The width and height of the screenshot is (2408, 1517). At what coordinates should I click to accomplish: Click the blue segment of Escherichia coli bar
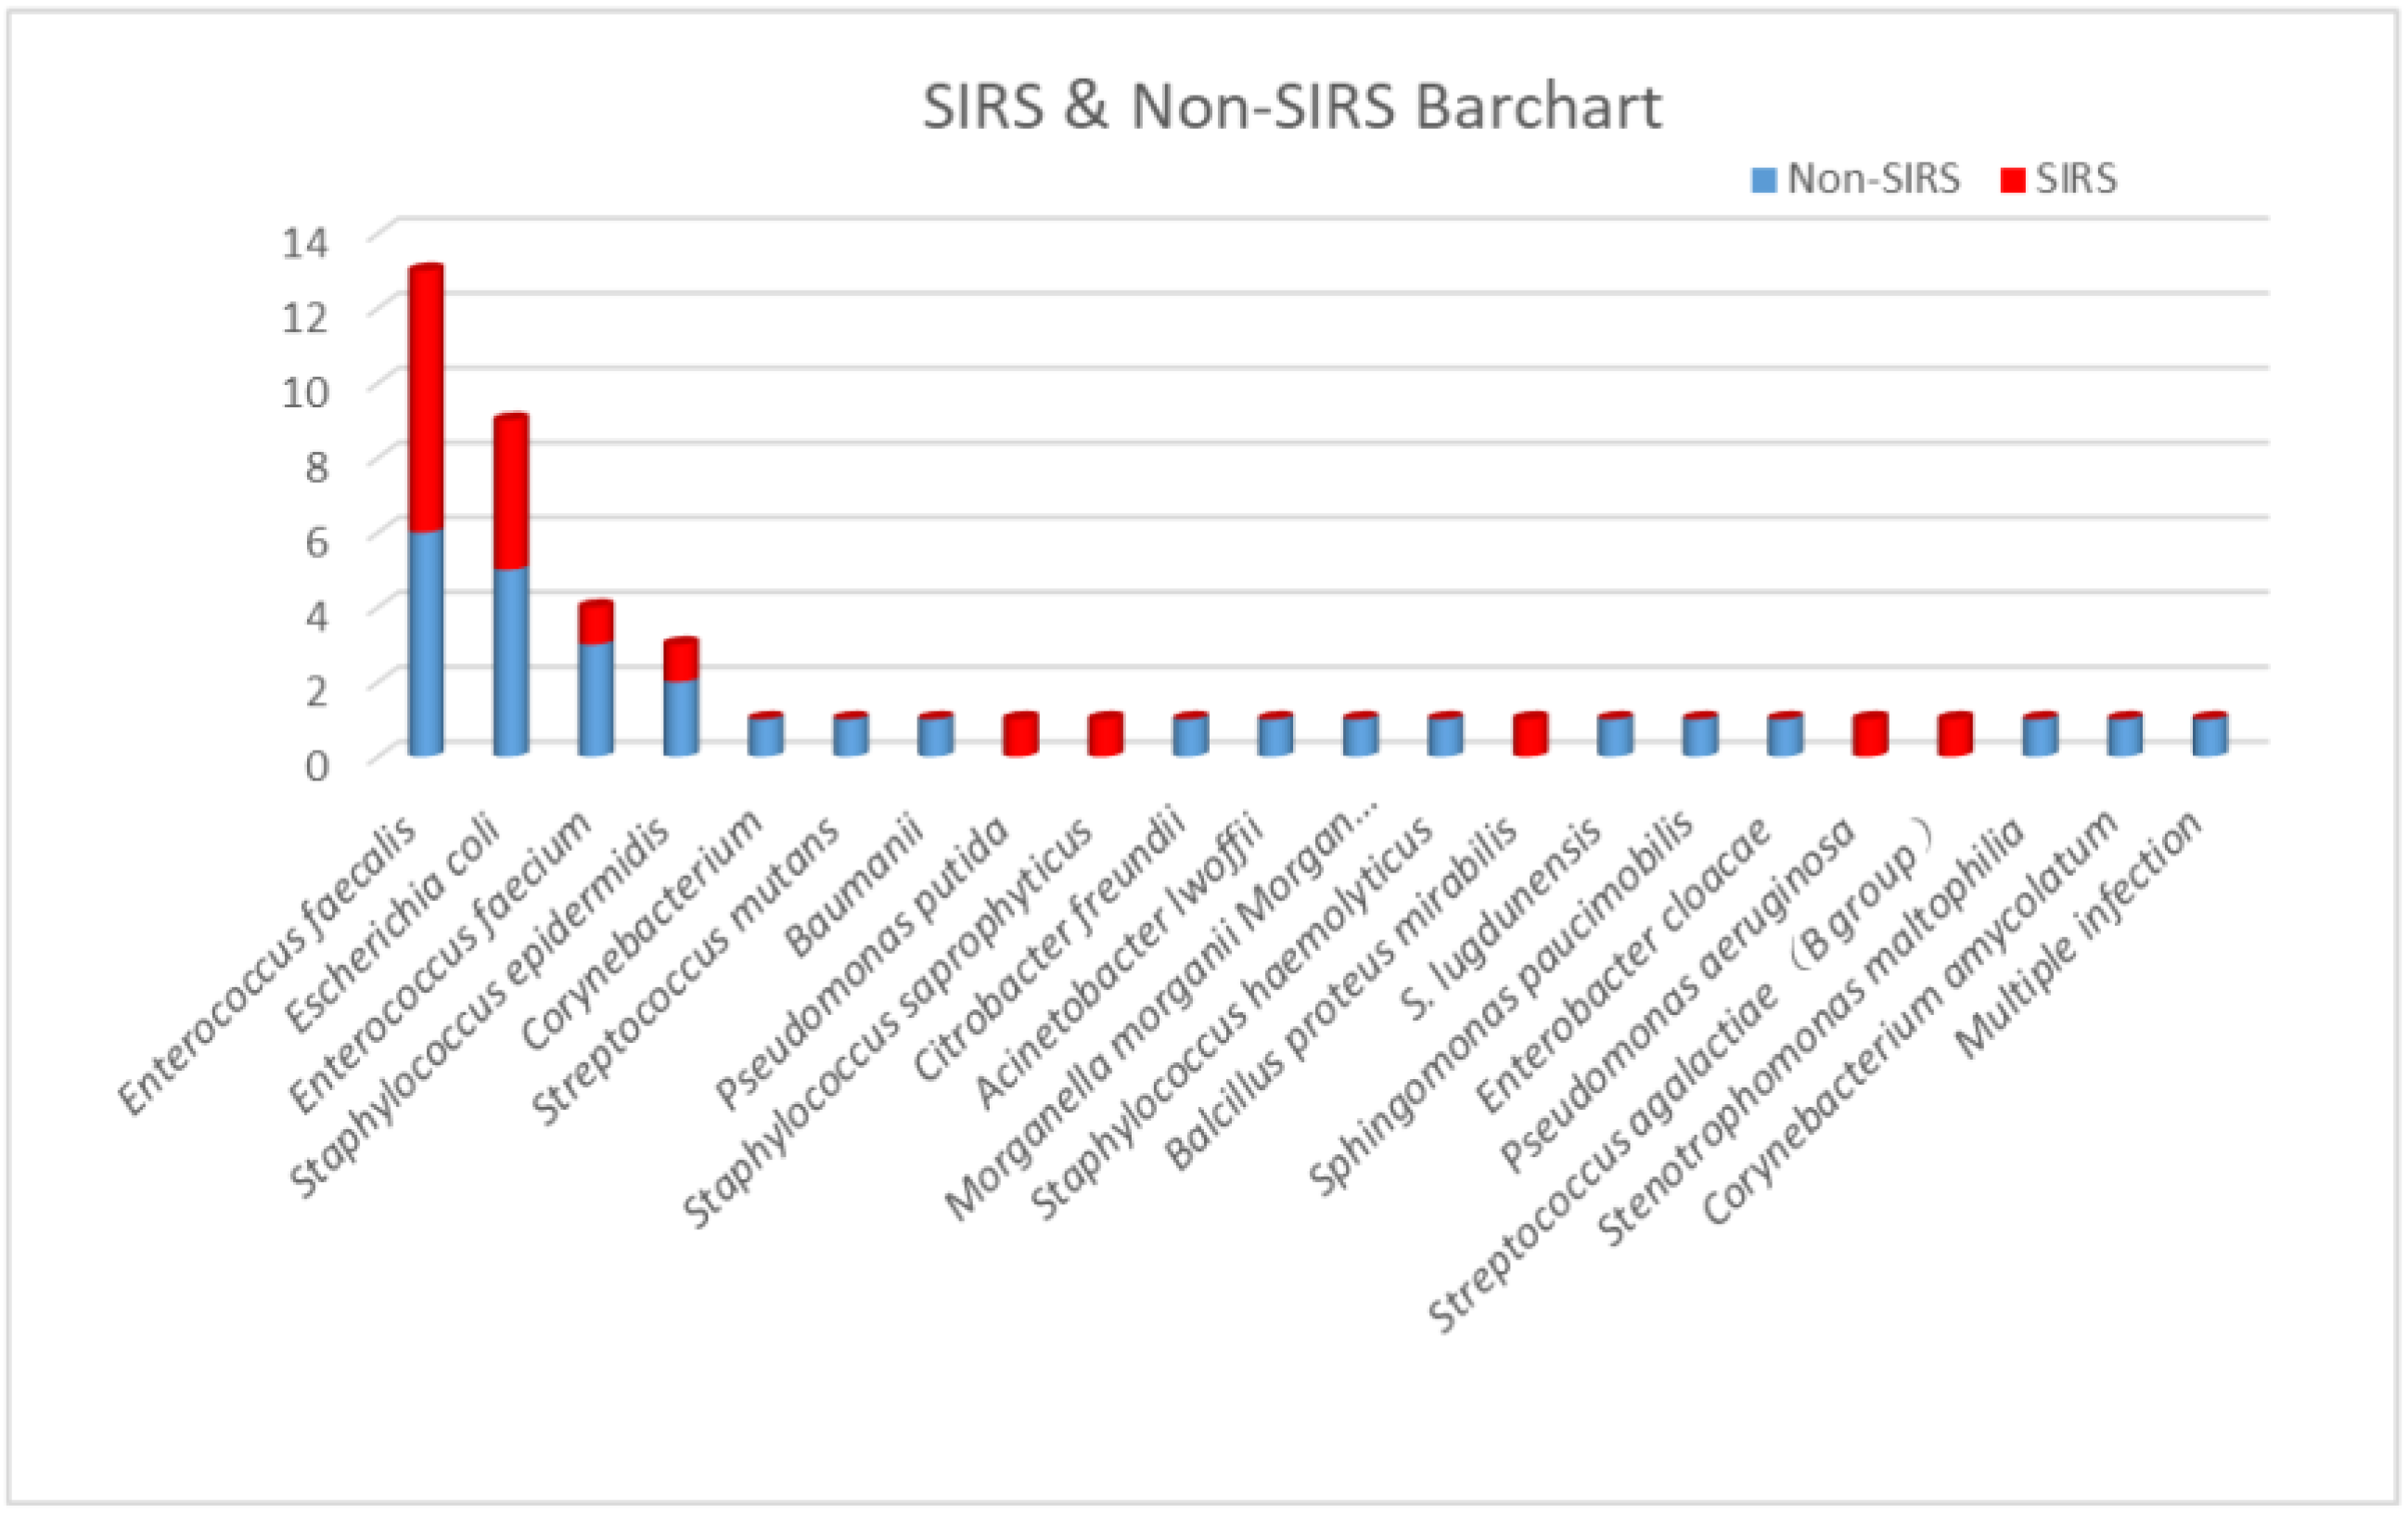click(510, 660)
